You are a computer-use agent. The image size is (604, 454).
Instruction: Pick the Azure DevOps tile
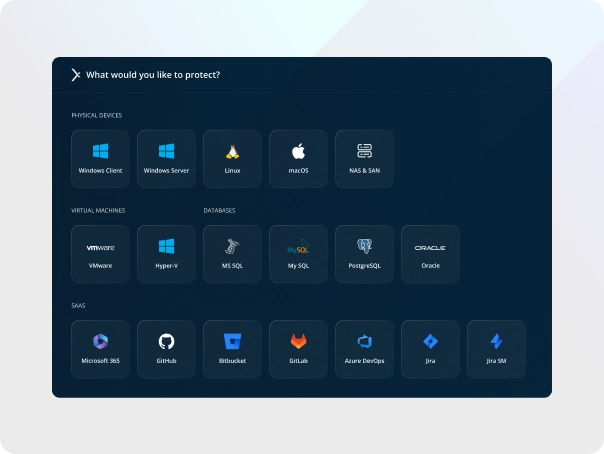click(364, 349)
